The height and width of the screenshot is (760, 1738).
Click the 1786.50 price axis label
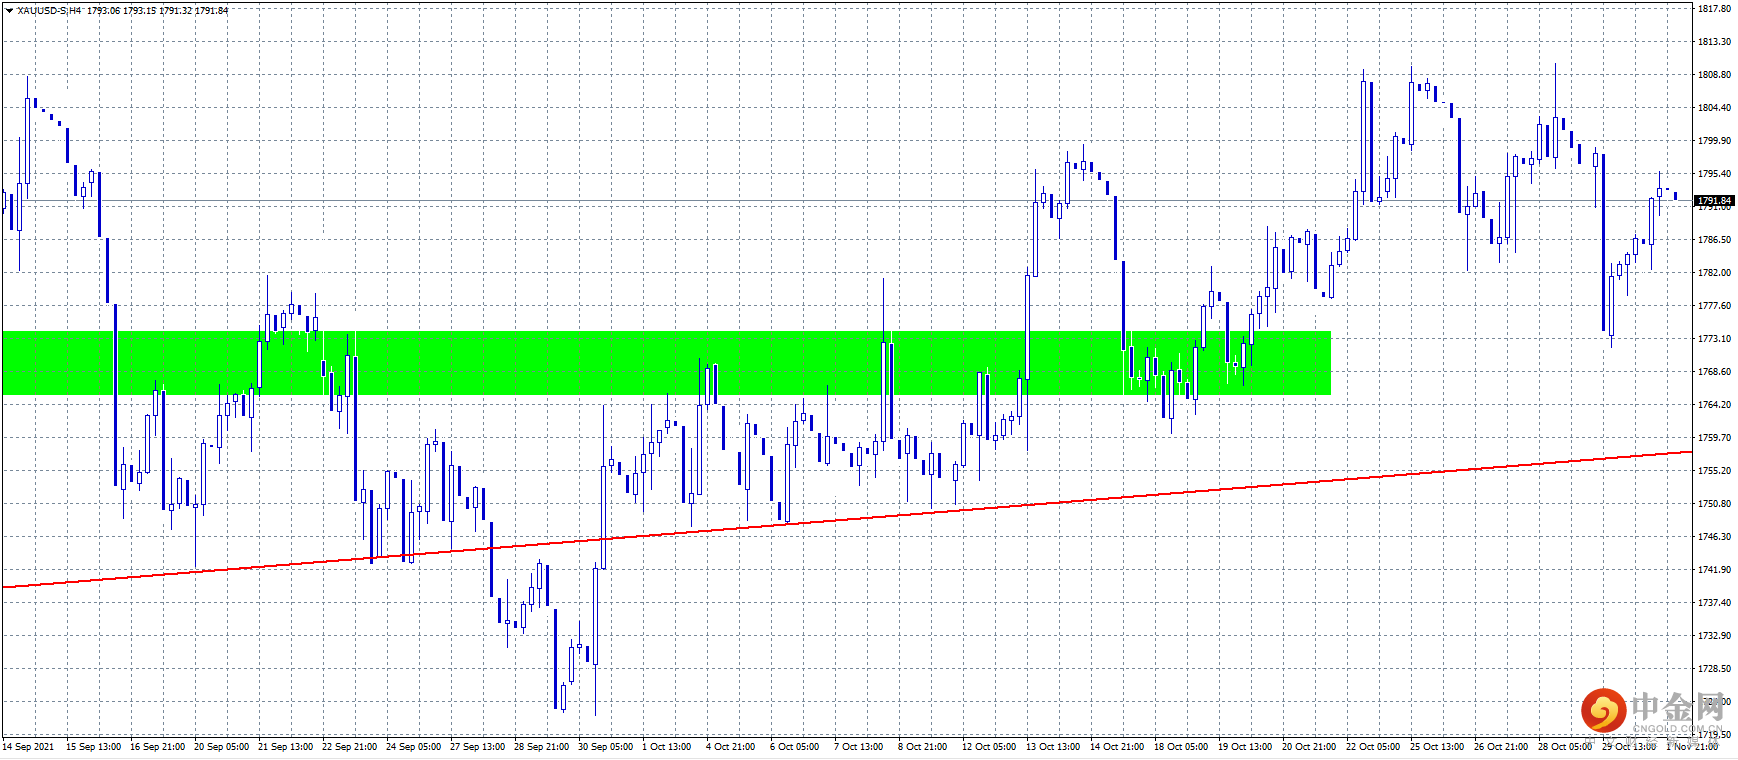pyautogui.click(x=1714, y=240)
